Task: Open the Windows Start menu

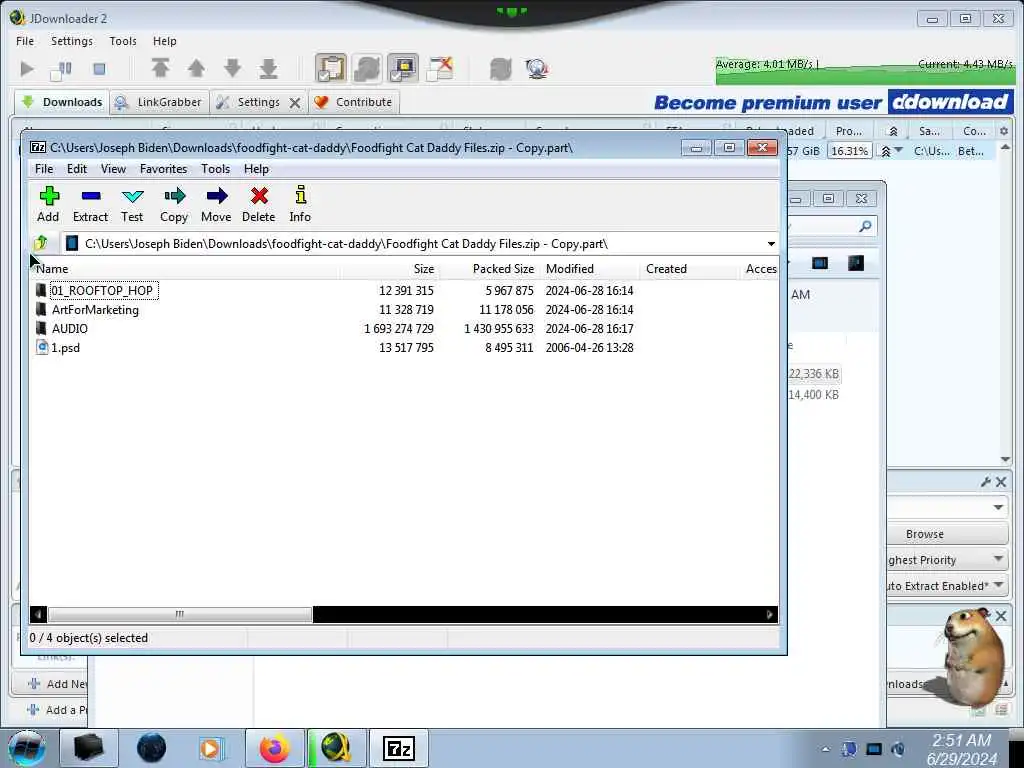Action: [27, 748]
